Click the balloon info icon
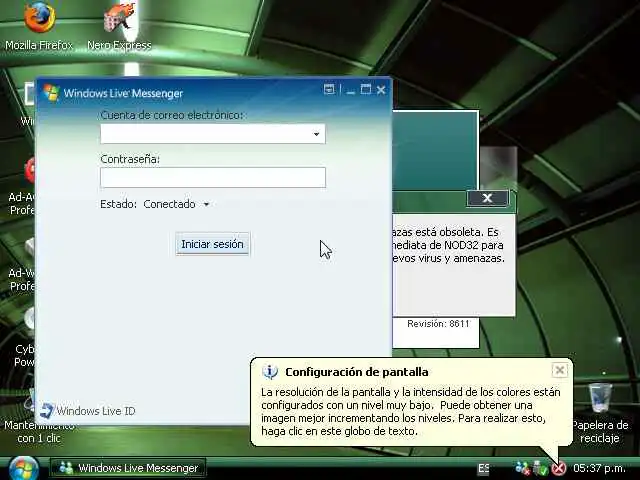 pyautogui.click(x=270, y=372)
